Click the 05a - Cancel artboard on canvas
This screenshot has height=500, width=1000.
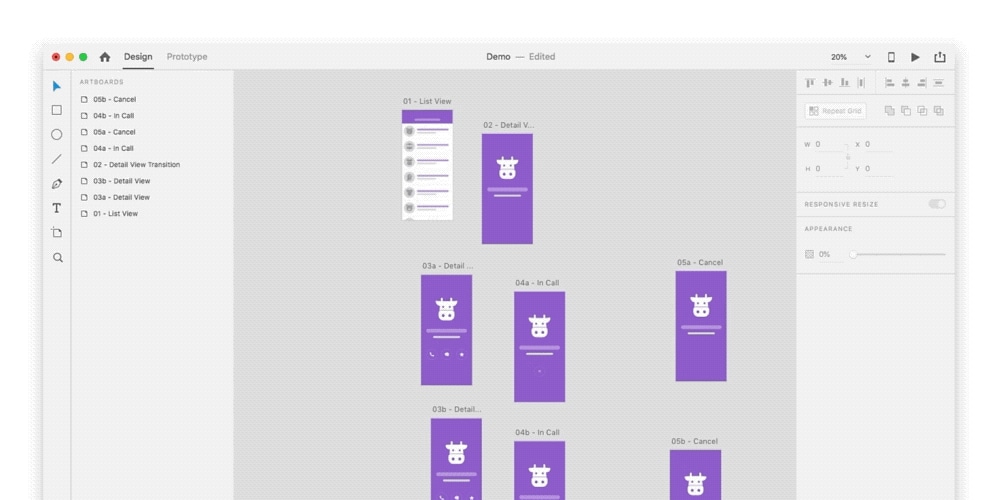(701, 326)
